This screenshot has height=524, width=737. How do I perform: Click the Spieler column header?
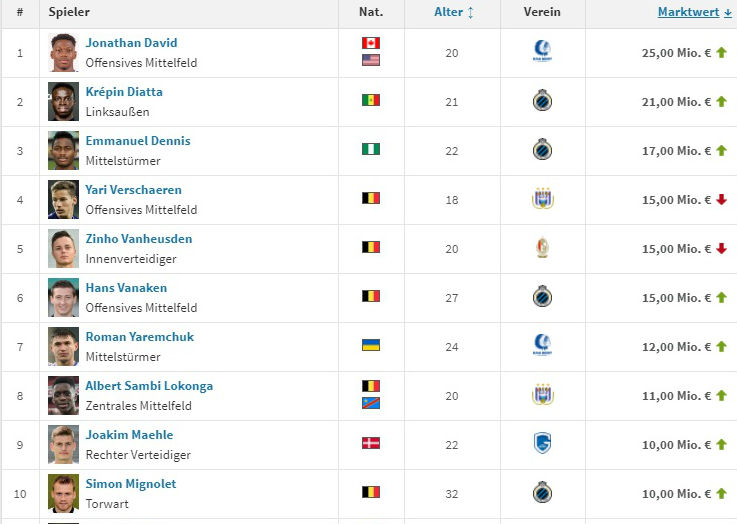[x=69, y=12]
